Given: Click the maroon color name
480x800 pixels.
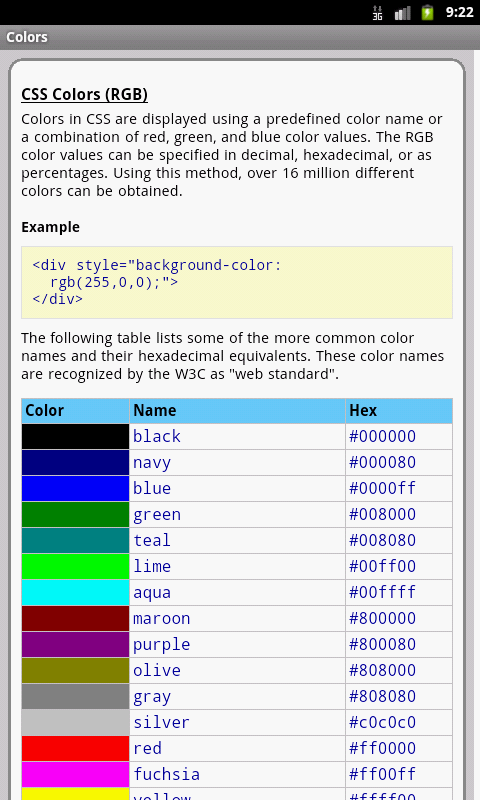Looking at the screenshot, I should [161, 618].
